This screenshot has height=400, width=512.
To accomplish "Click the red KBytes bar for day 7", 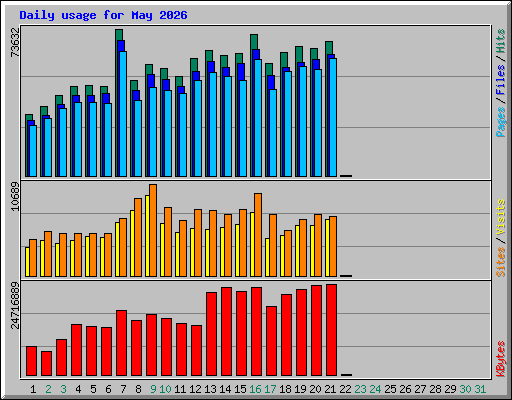I will point(122,343).
